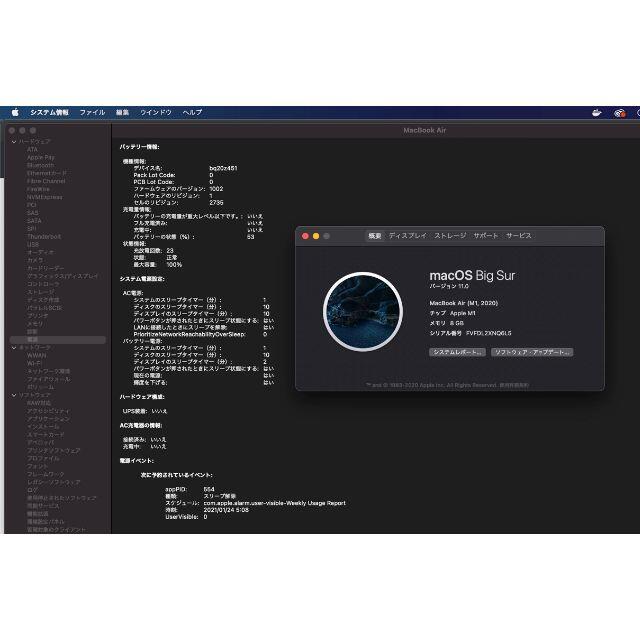
Task: Open the ウインドウ menu
Action: click(x=156, y=112)
